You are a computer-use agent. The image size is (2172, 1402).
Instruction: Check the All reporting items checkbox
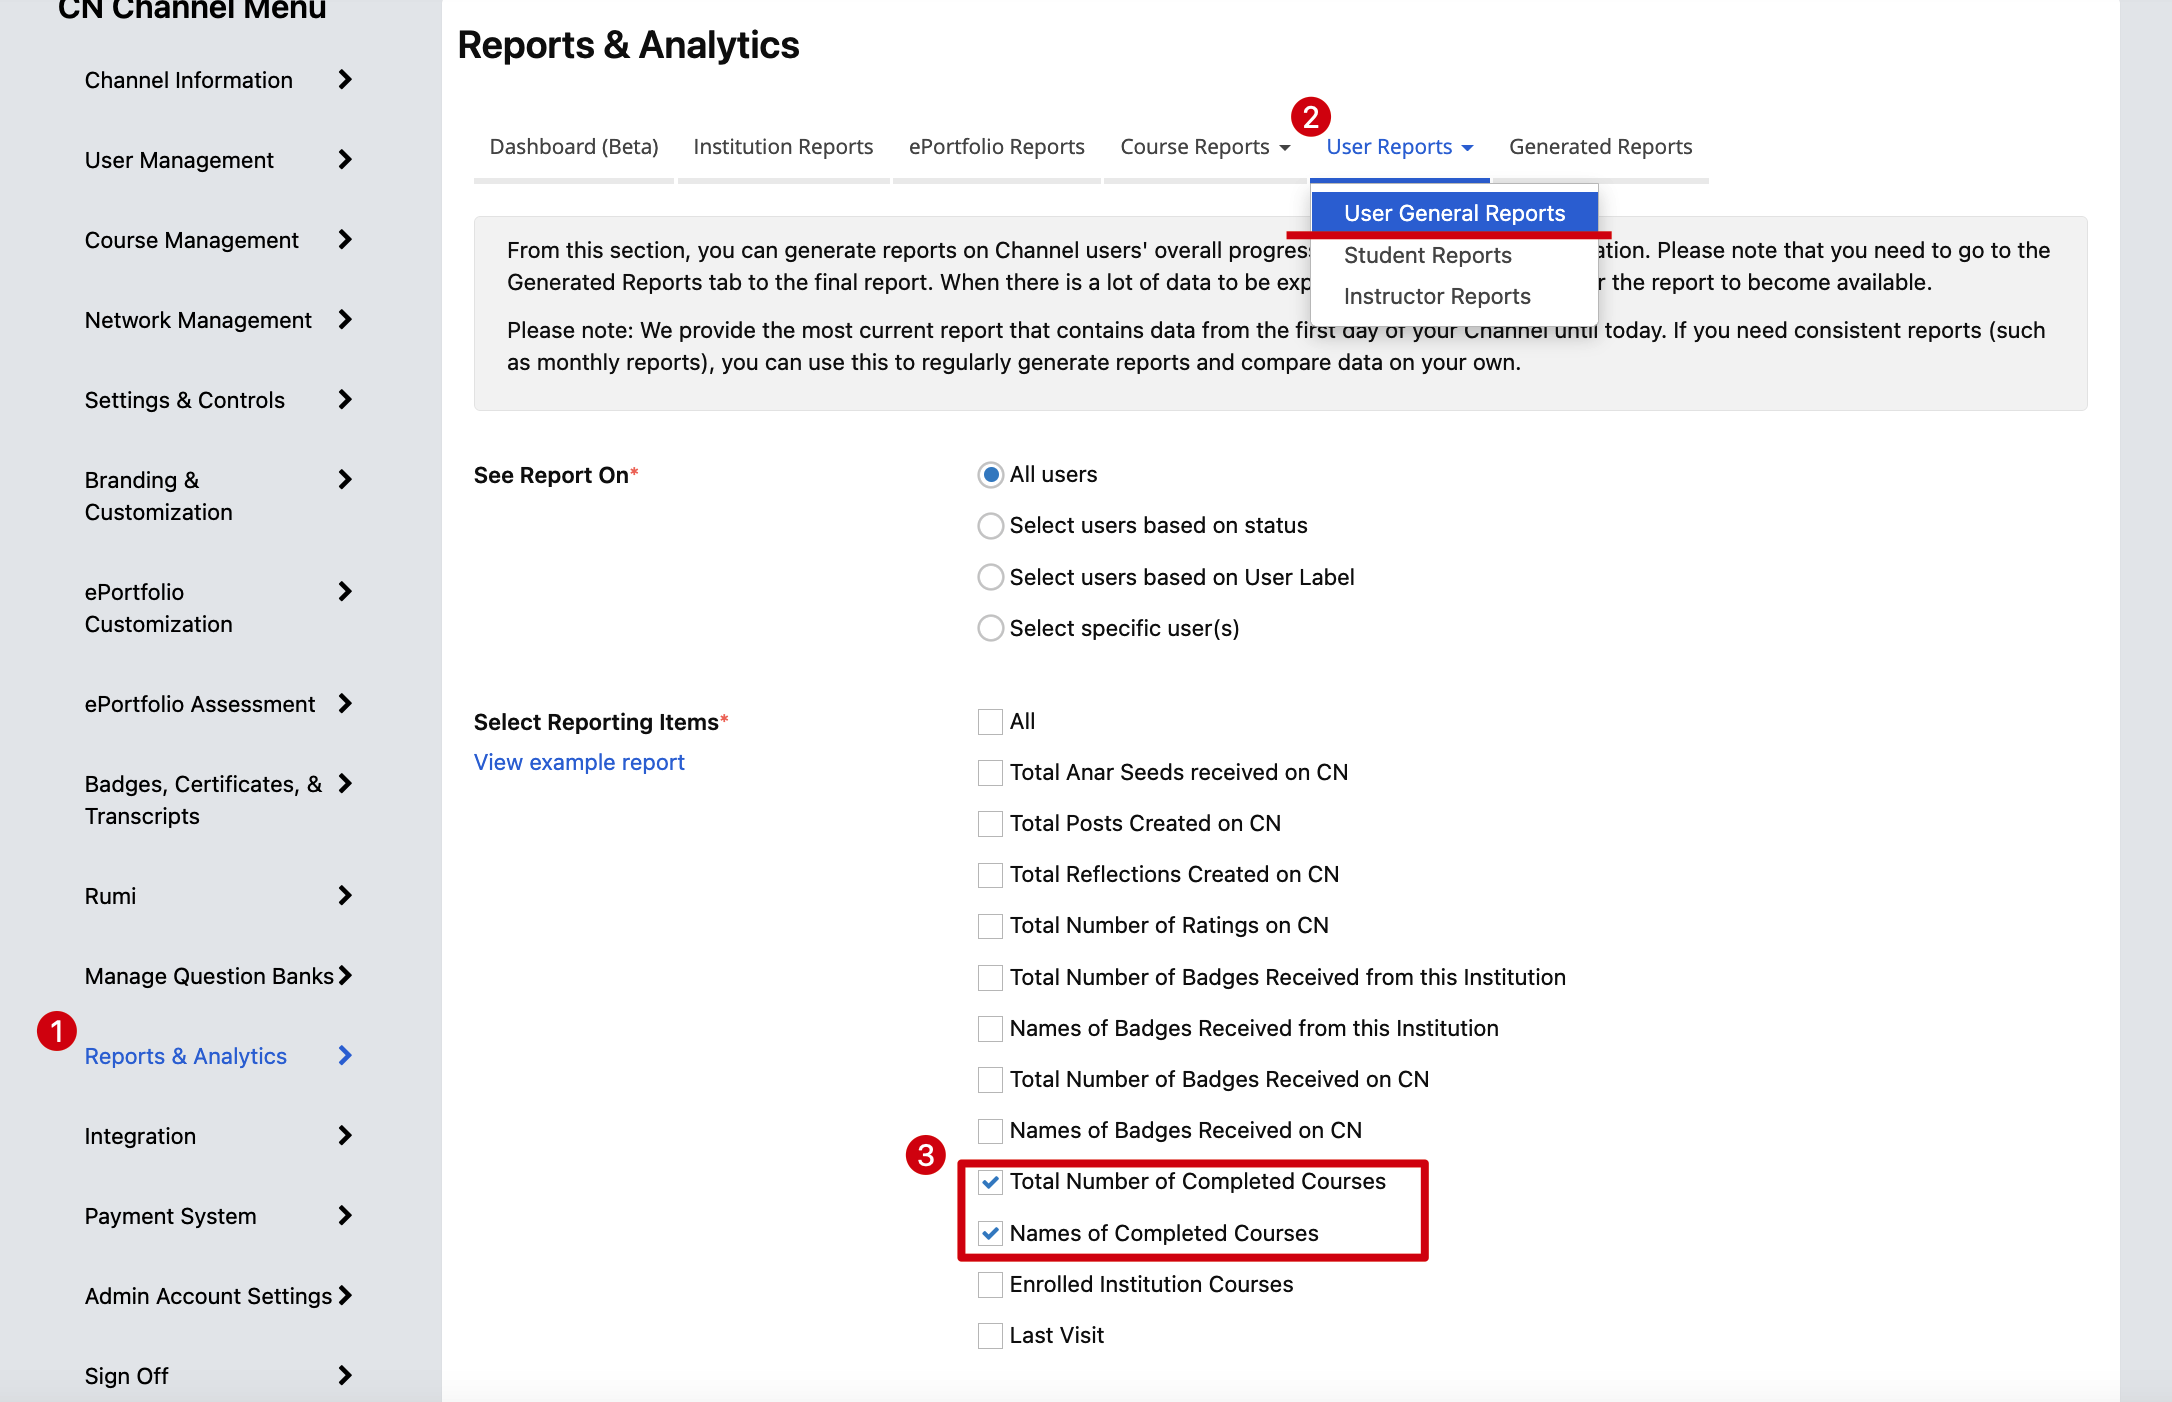[990, 722]
